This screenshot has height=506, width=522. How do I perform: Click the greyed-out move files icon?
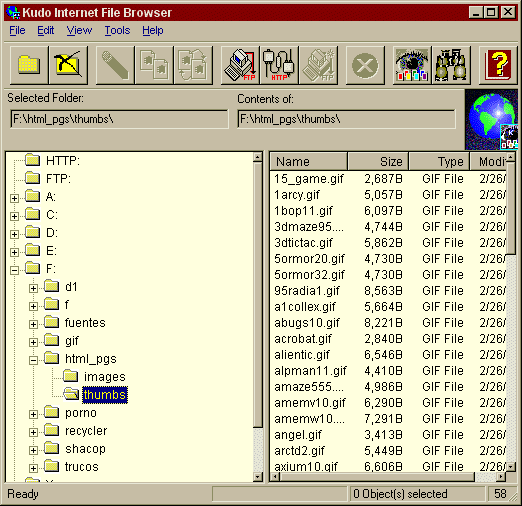pyautogui.click(x=193, y=65)
